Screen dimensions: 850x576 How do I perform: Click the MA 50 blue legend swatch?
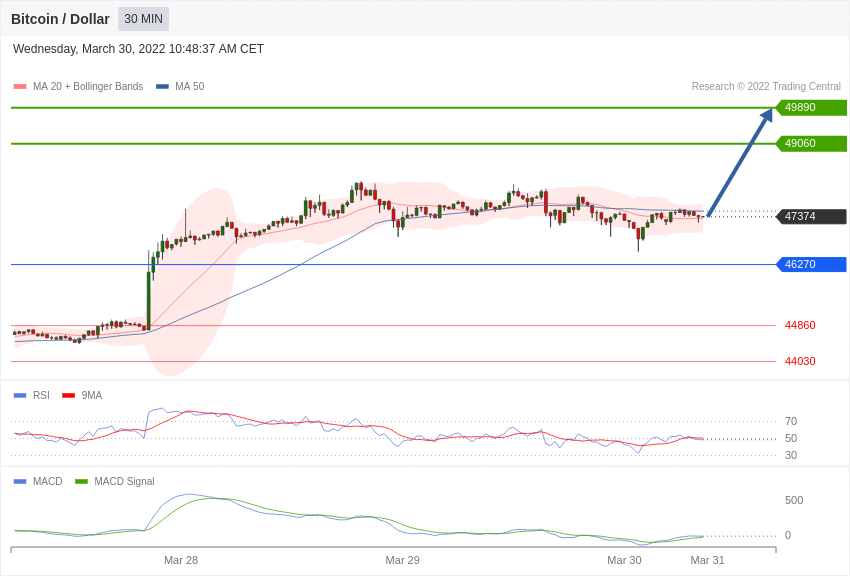click(x=162, y=87)
